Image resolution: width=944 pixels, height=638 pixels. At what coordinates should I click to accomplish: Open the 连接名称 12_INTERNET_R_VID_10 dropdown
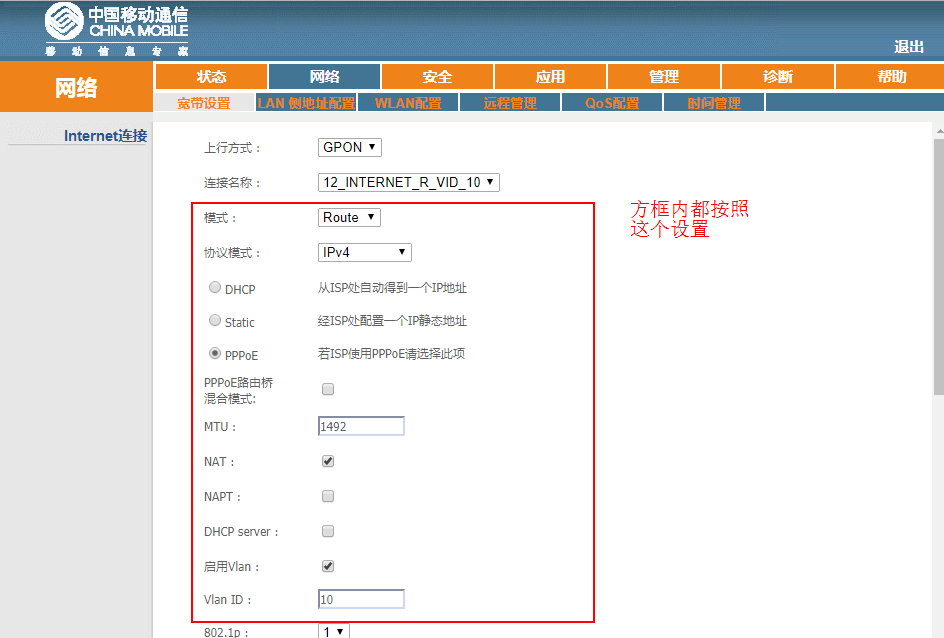(409, 182)
